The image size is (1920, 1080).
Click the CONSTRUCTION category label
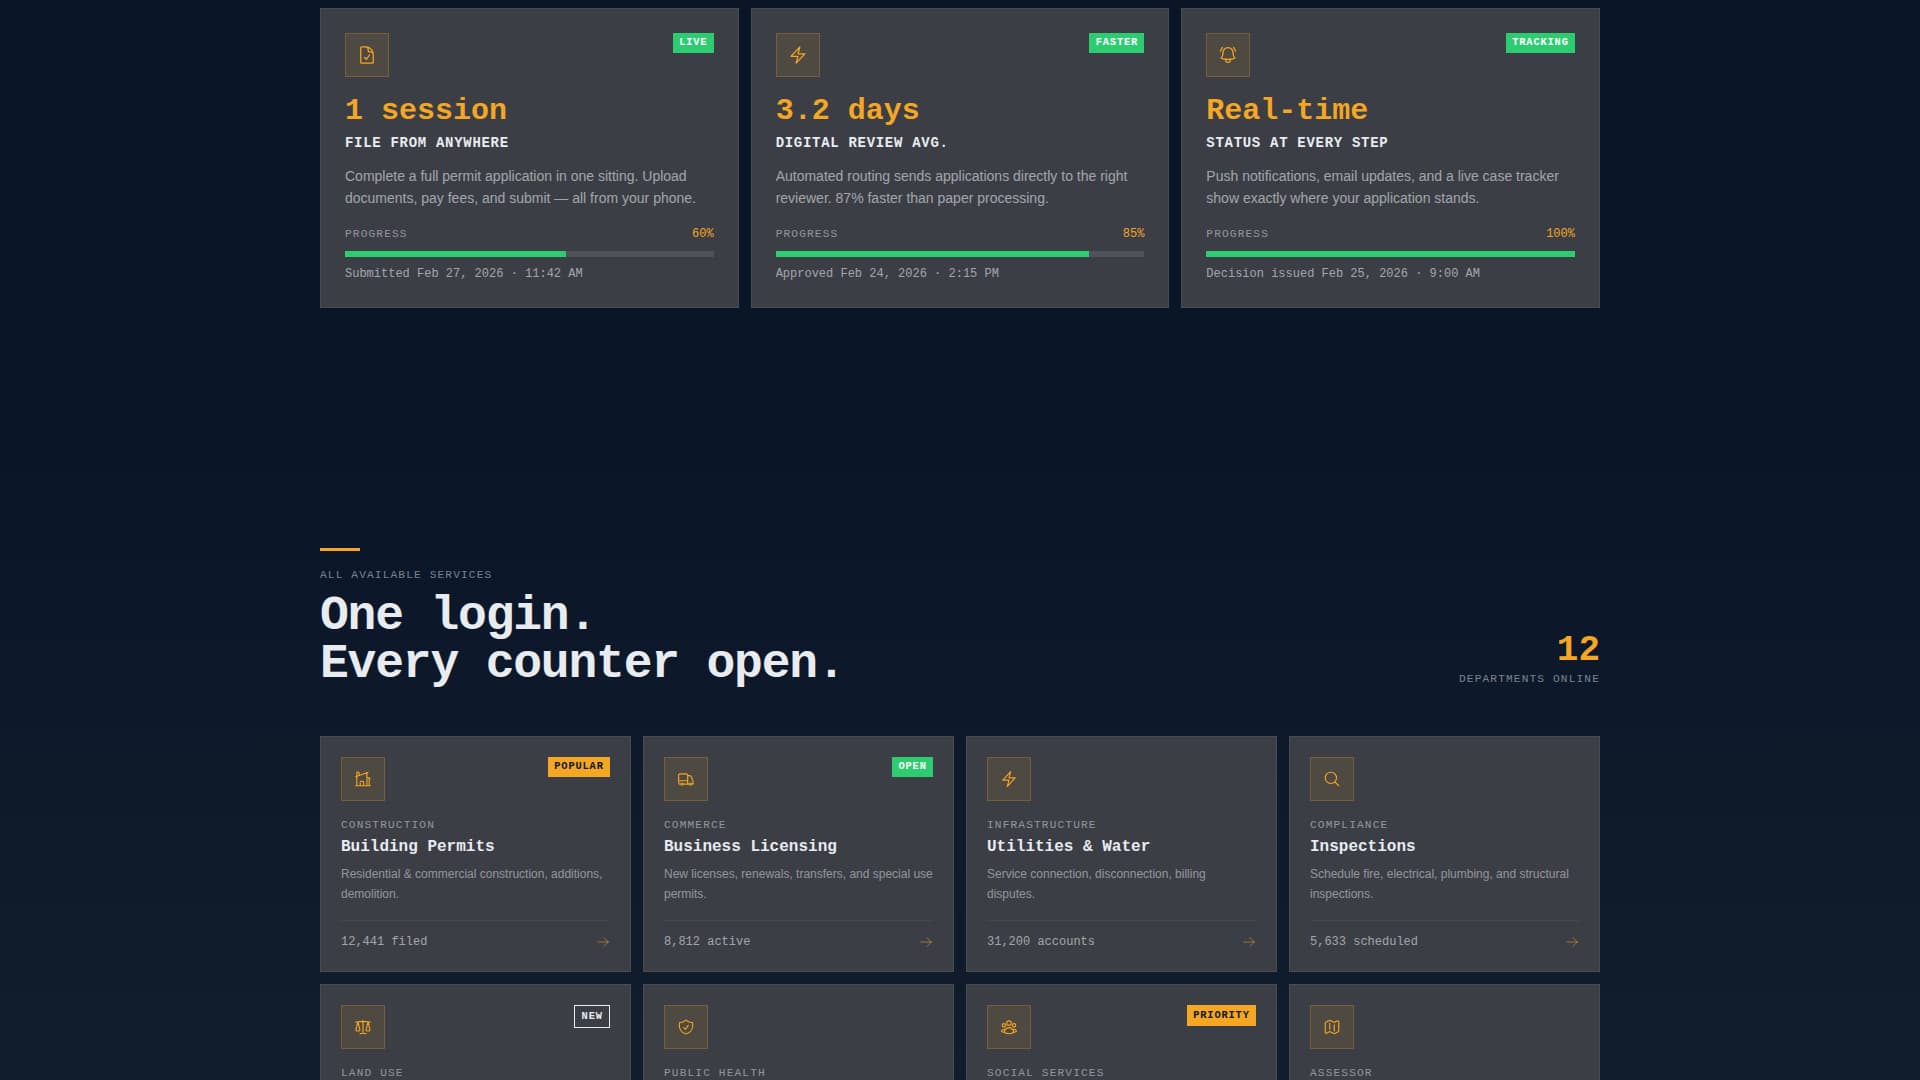[388, 825]
